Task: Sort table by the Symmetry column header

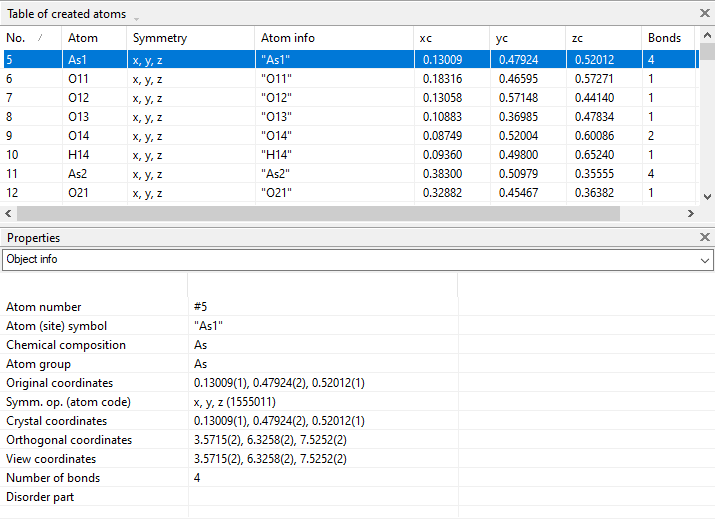Action: 188,38
